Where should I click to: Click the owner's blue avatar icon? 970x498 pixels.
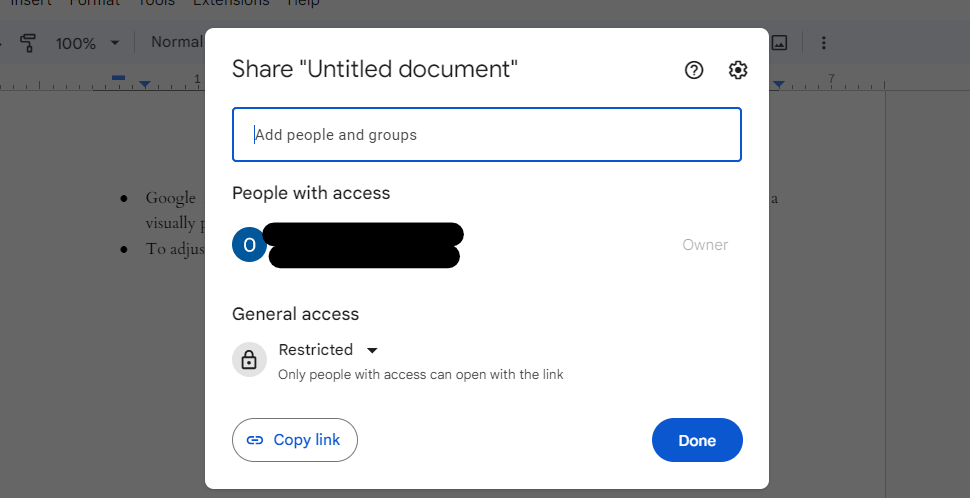tap(249, 245)
